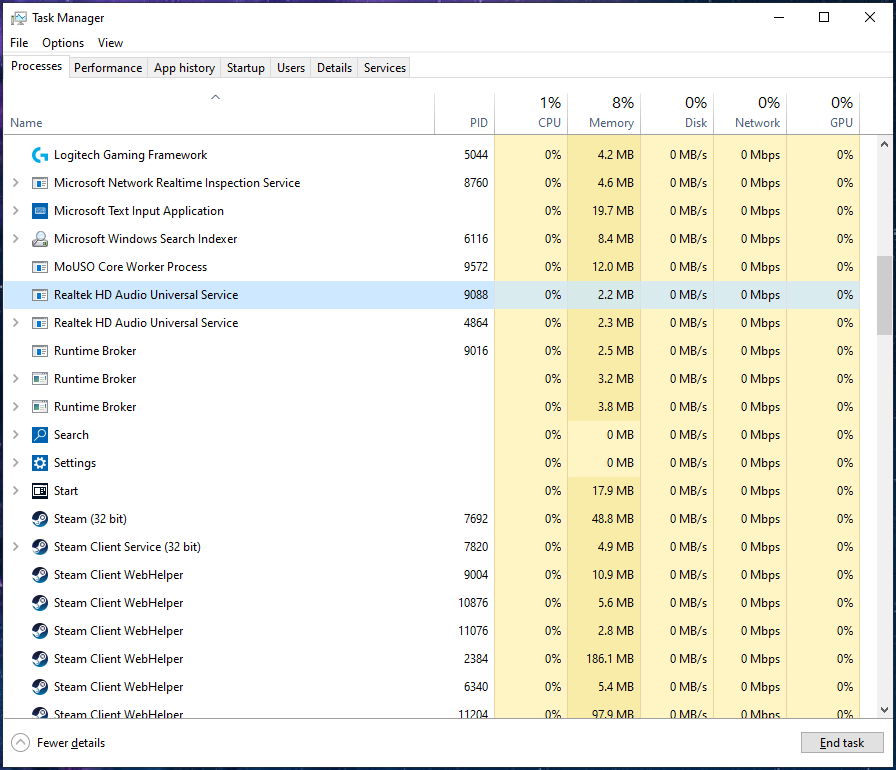Sort by the Memory column header
Image resolution: width=896 pixels, height=770 pixels.
point(604,114)
